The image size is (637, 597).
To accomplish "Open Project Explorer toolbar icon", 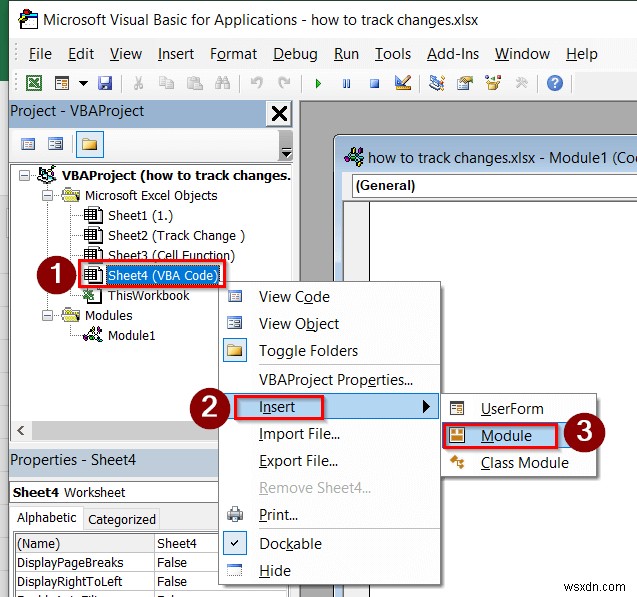I will [437, 83].
